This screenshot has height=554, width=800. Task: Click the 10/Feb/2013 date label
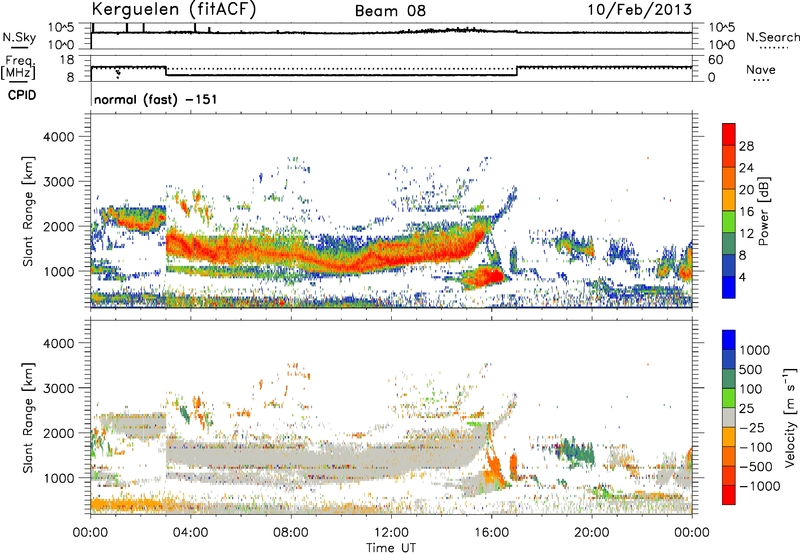[640, 9]
